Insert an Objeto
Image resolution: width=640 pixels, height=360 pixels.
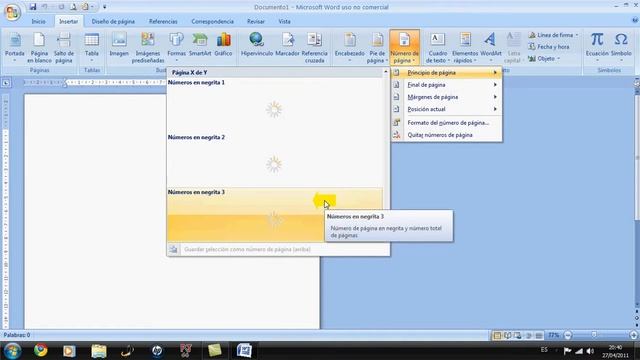(544, 59)
